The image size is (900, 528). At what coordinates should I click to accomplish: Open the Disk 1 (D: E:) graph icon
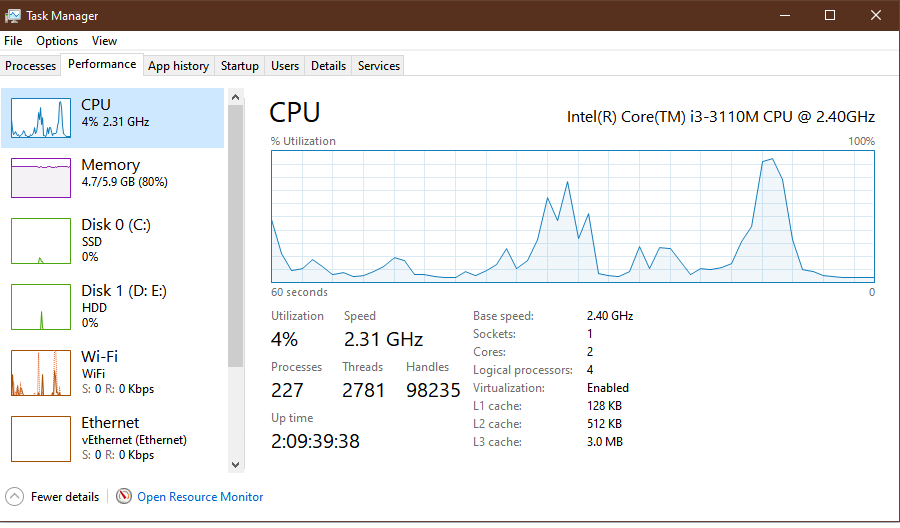(41, 306)
